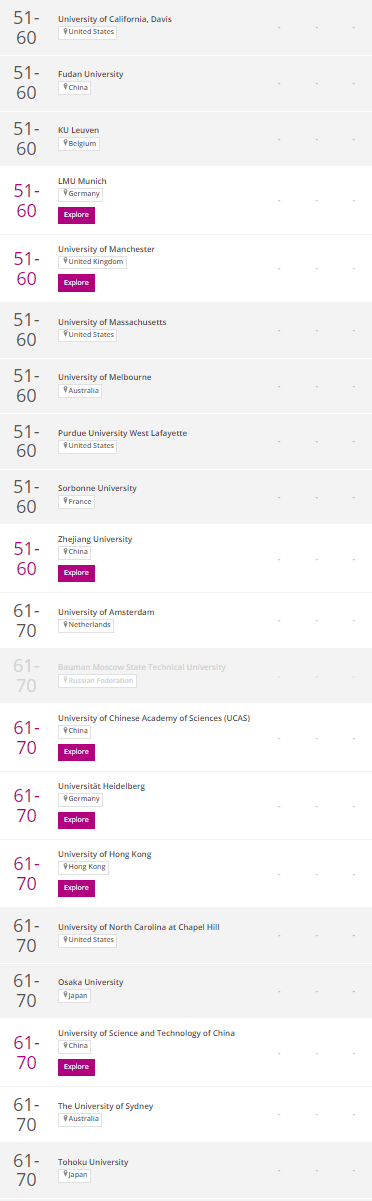This screenshot has width=372, height=1201.
Task: Click Explore for University of Science and Technology of China
Action: [x=76, y=1067]
